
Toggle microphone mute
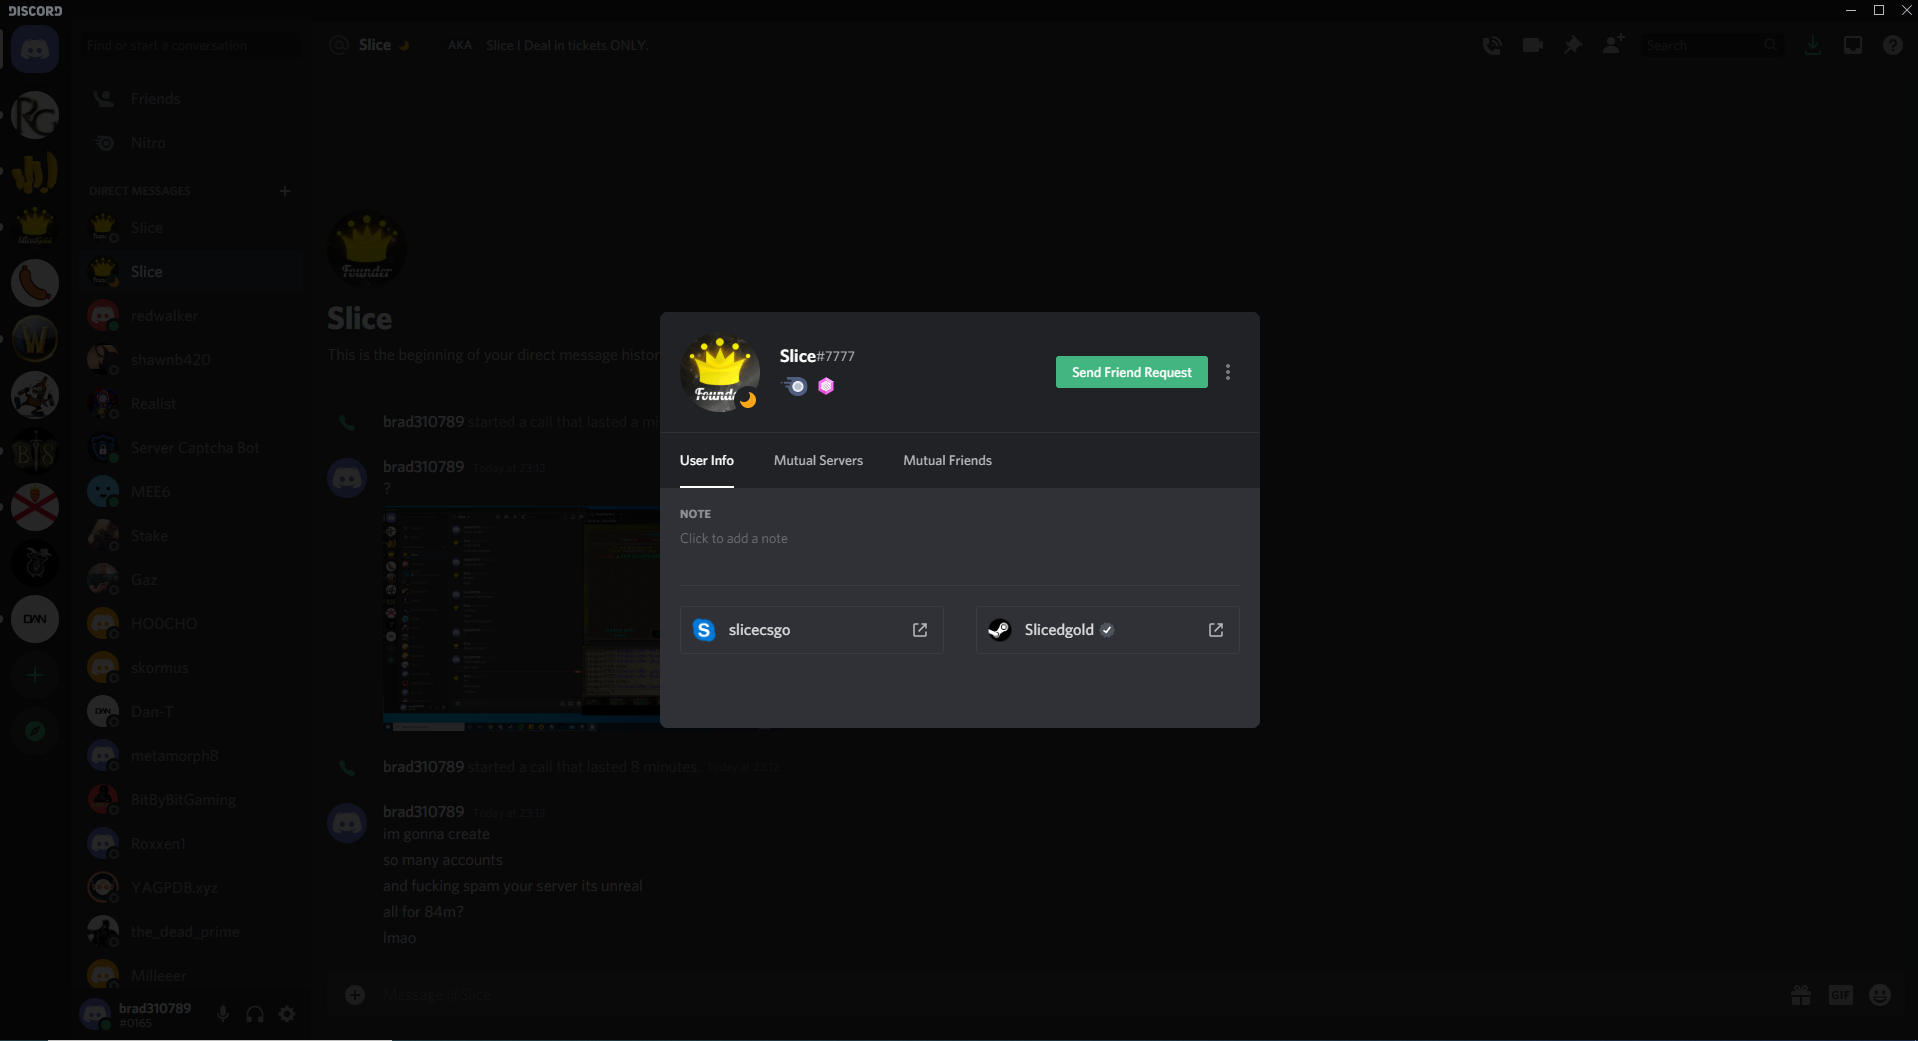(223, 1014)
